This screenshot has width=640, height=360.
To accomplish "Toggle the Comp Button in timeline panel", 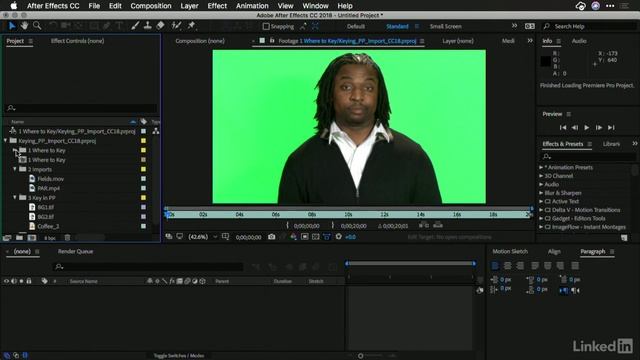I will (480, 290).
